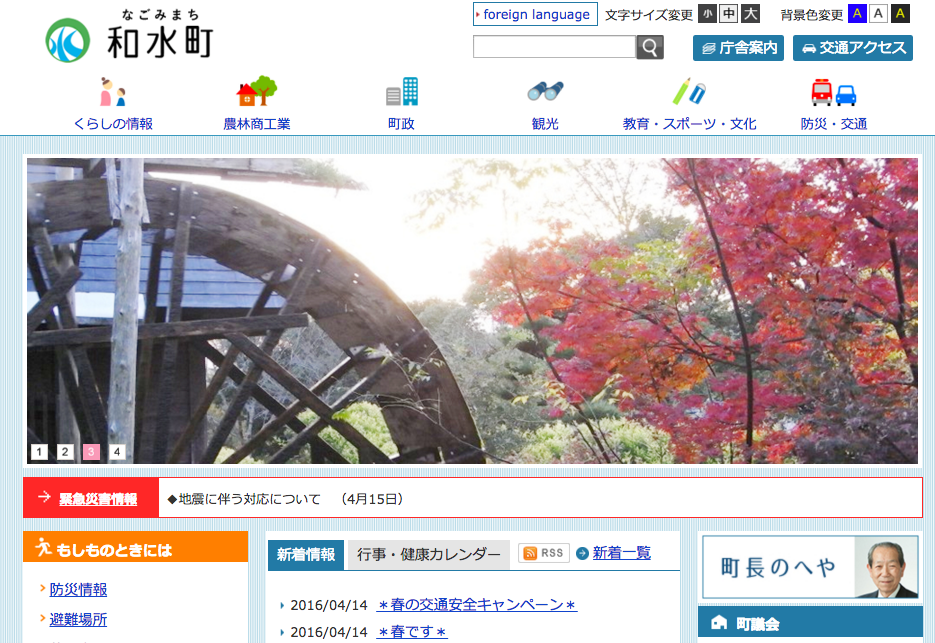935x643 pixels.
Task: Open 農林商工業 menu label
Action: [256, 123]
